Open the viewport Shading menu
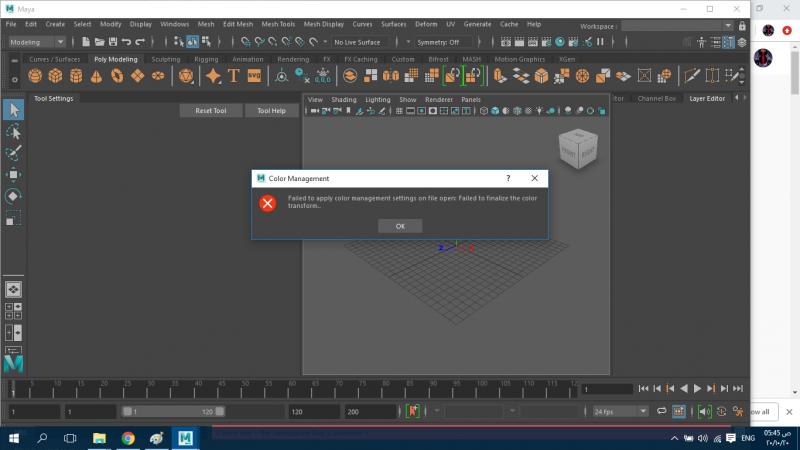The height and width of the screenshot is (450, 800). [x=344, y=99]
